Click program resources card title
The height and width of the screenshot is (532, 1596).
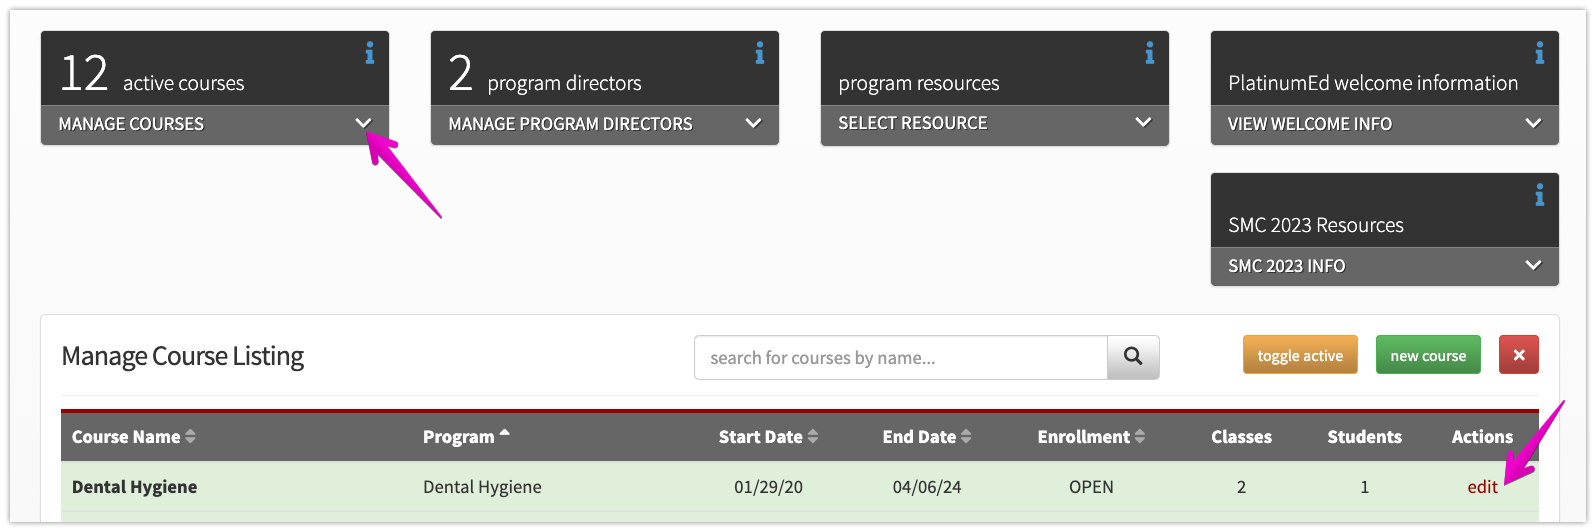click(919, 83)
